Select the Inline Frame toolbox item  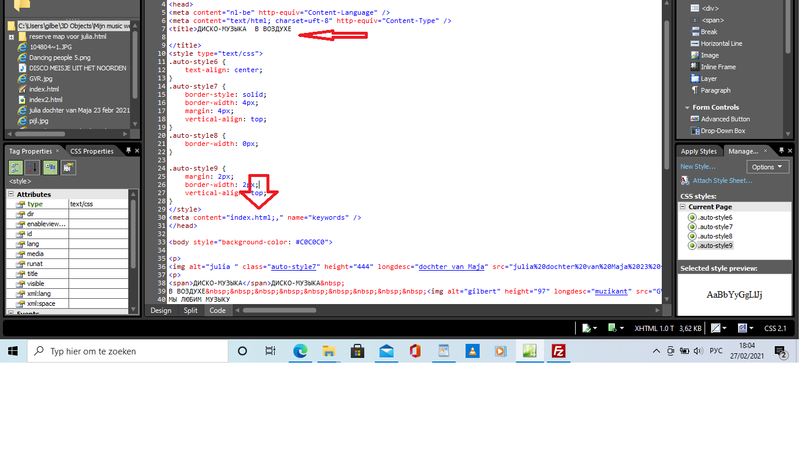(719, 67)
